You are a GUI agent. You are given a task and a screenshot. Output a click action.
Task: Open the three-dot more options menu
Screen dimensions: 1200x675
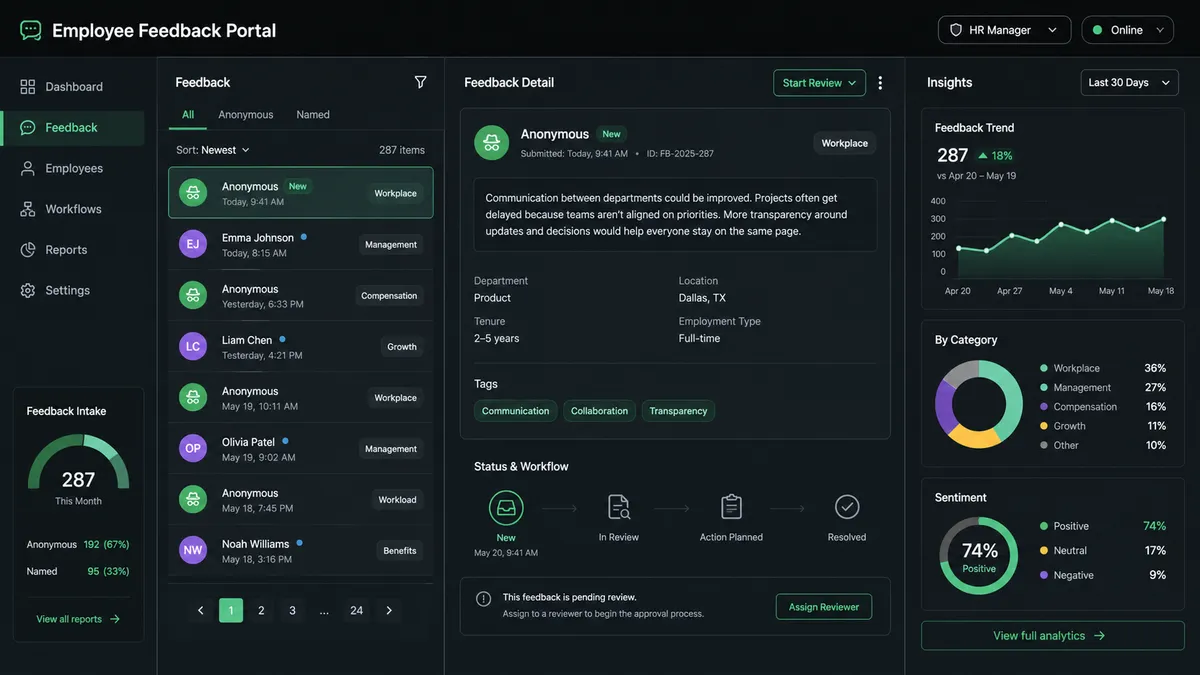[x=880, y=83]
